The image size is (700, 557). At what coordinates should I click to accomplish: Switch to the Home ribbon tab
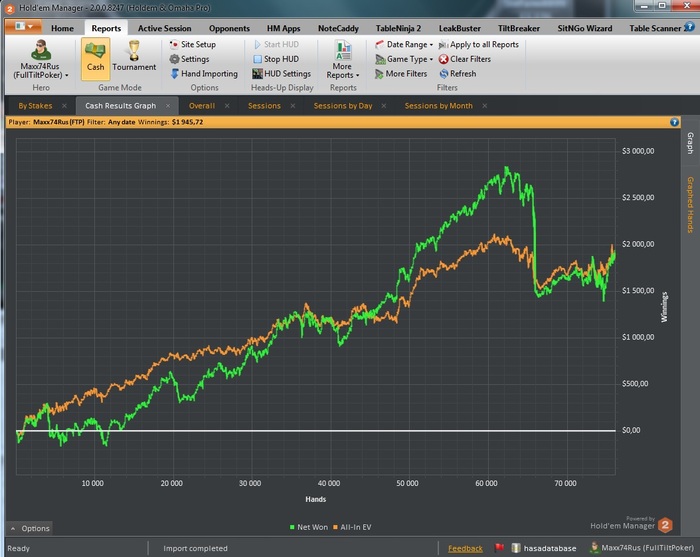(62, 28)
